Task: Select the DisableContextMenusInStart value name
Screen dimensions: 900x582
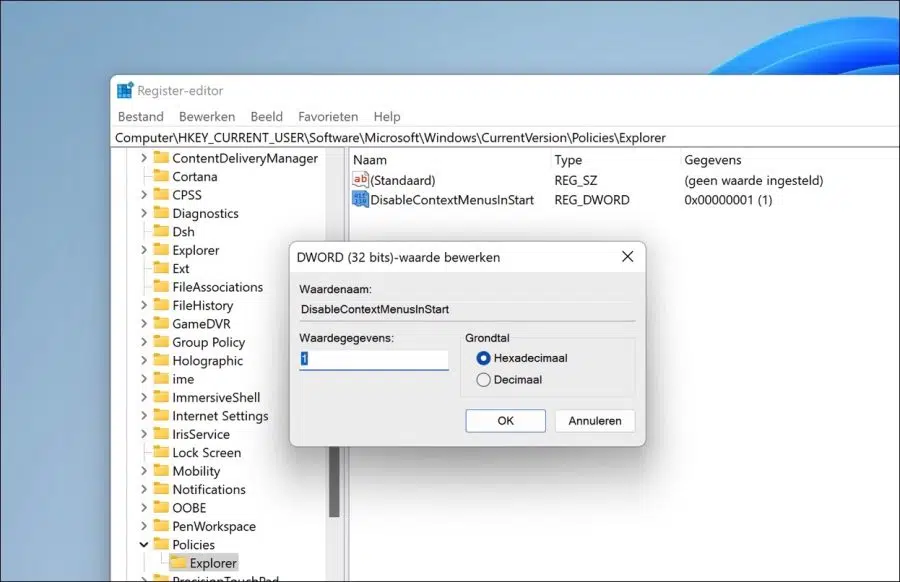Action: (x=452, y=200)
